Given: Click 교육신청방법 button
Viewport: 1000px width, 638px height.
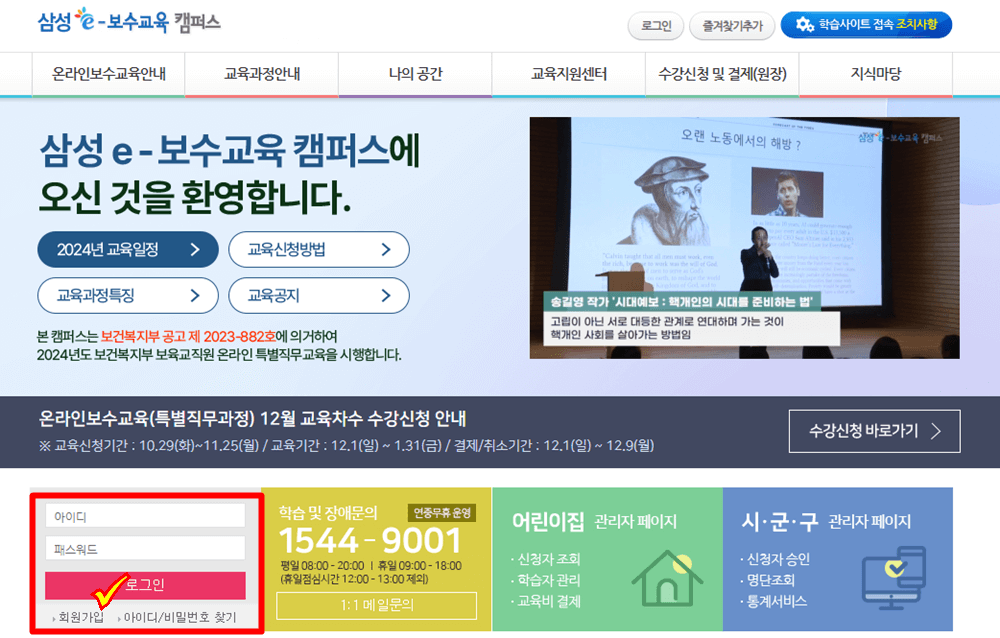Looking at the screenshot, I should click(319, 249).
